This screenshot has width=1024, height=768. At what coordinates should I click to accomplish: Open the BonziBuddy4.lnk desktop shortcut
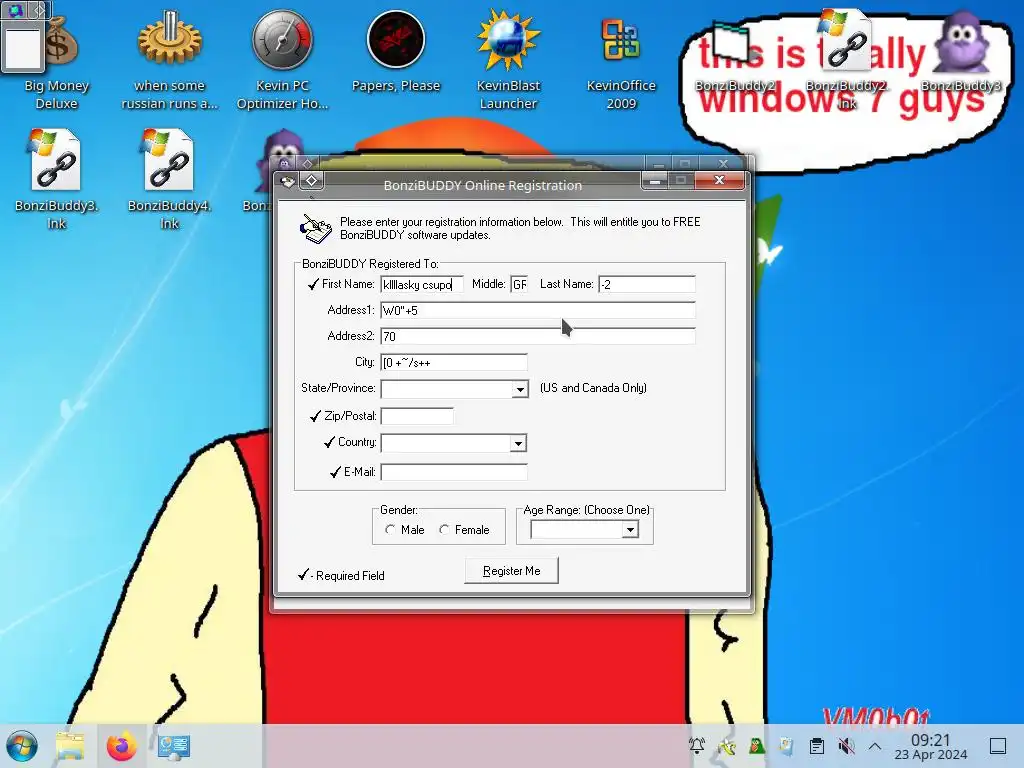(169, 180)
